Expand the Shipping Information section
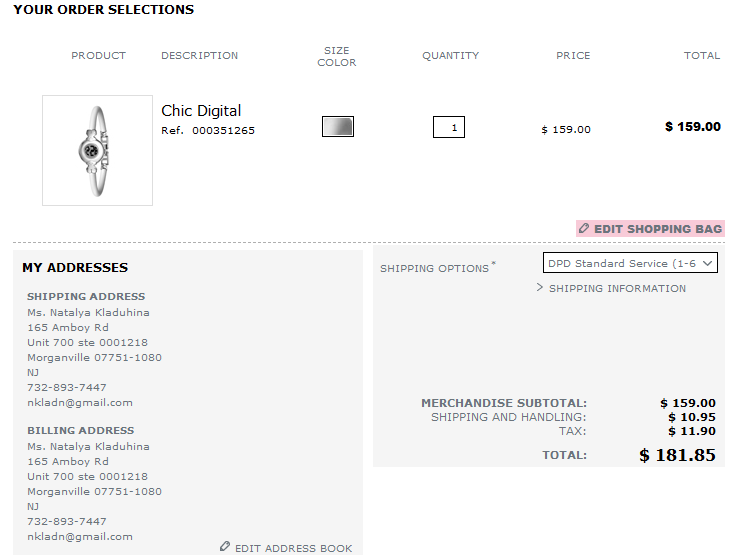The height and width of the screenshot is (555, 755). [617, 288]
